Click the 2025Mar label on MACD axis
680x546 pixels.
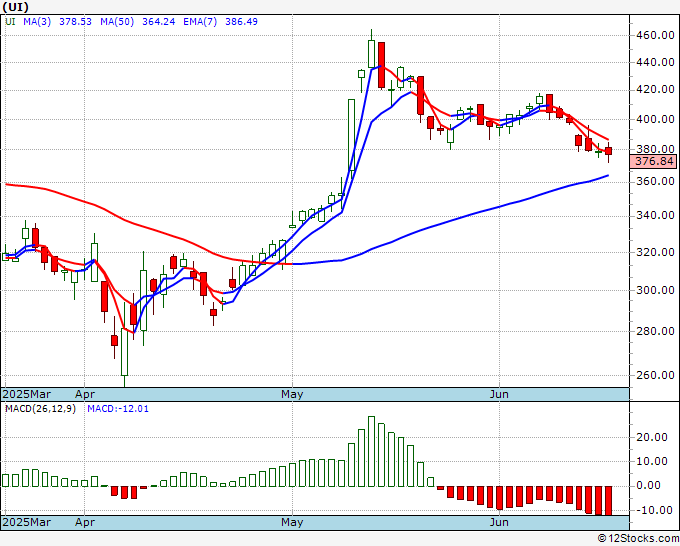27,523
